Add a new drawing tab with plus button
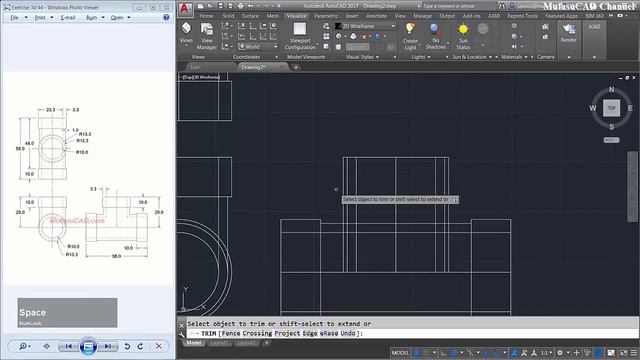640x360 pixels. pos(296,67)
